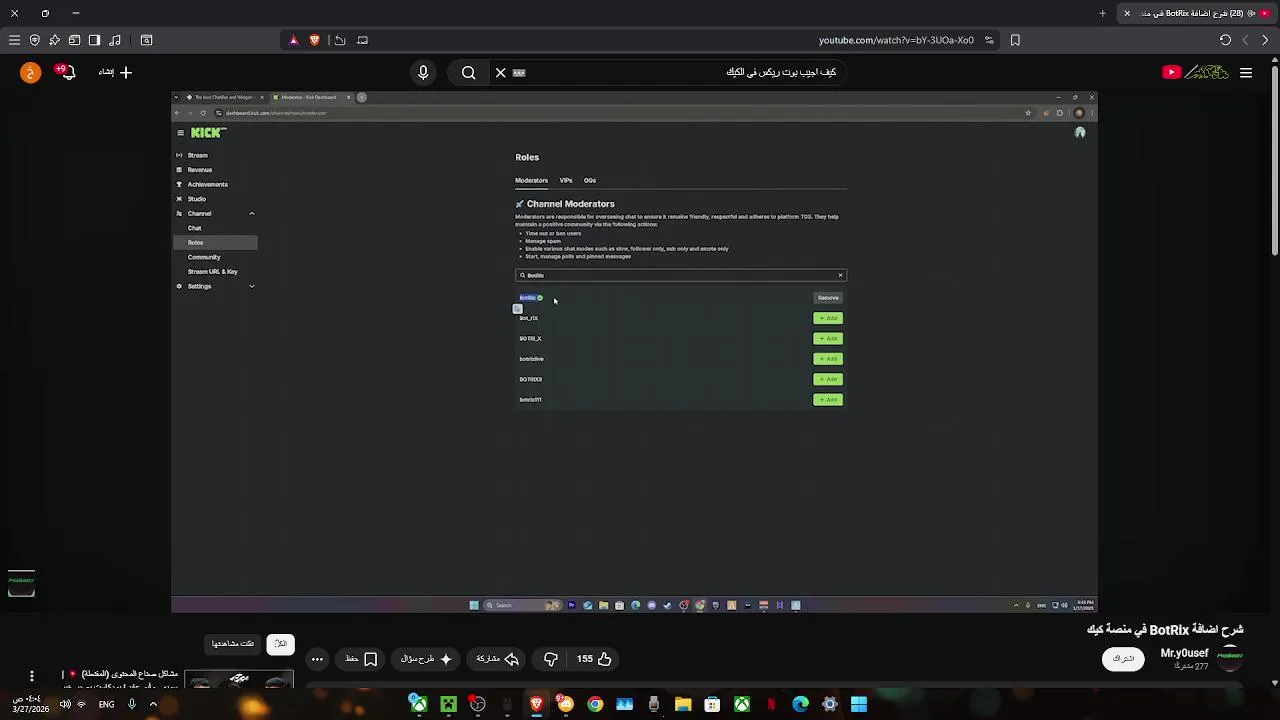Open YouTube notifications bell
This screenshot has height=720, width=1280.
pyautogui.click(x=66, y=72)
